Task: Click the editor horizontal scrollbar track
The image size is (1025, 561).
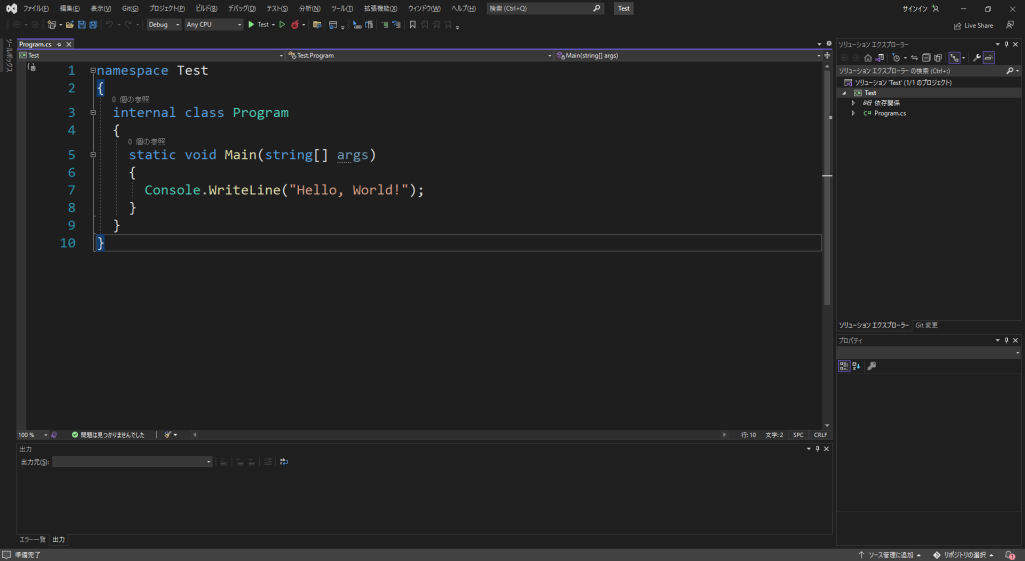Action: [459, 435]
